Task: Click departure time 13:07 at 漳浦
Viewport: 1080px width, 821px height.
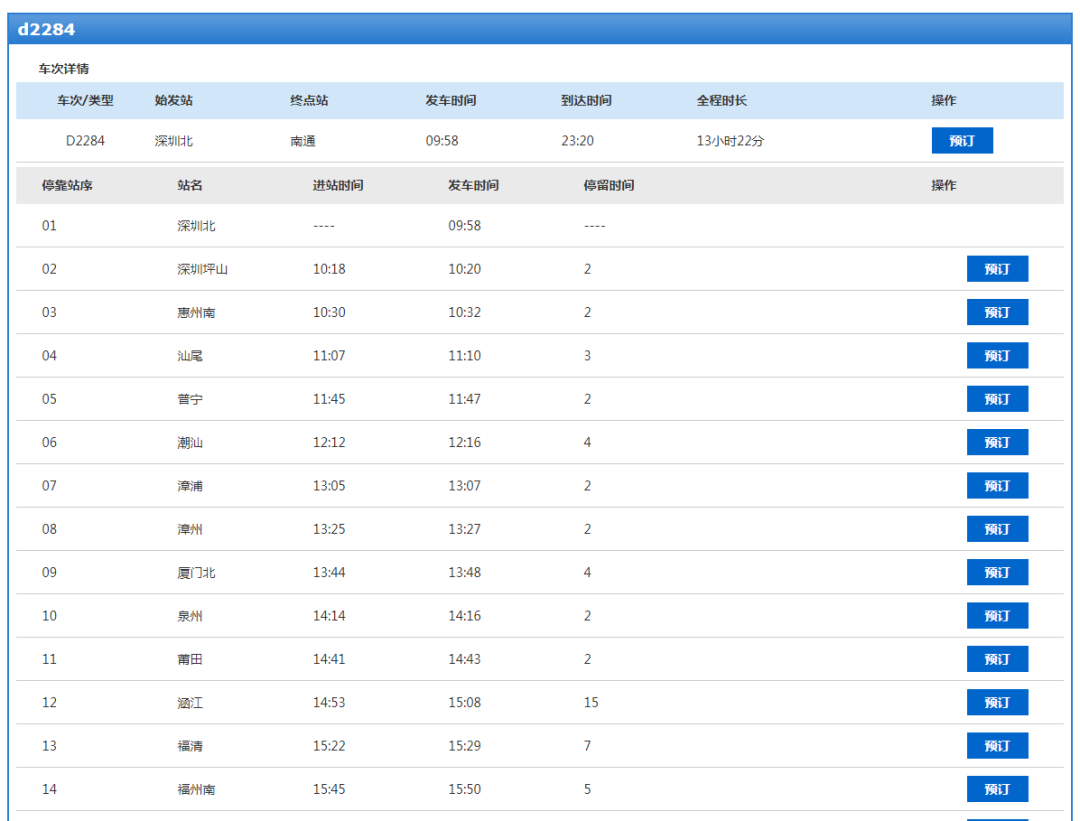Action: pyautogui.click(x=465, y=486)
